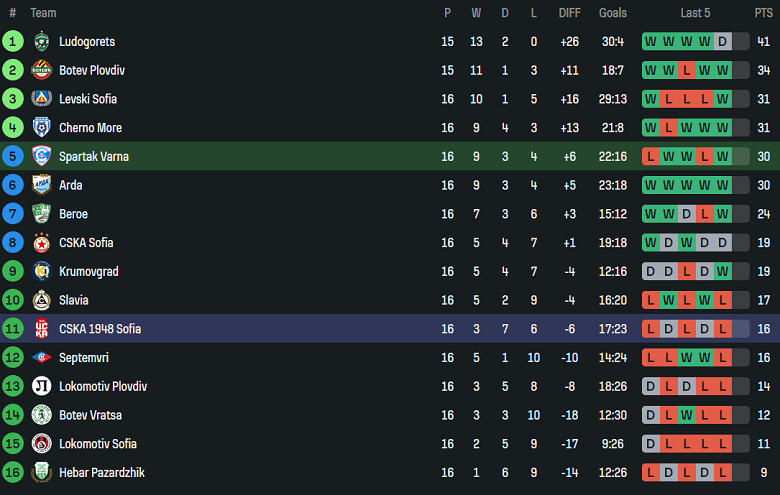Click the Cherno More team badge
780x495 pixels.
(x=41, y=128)
